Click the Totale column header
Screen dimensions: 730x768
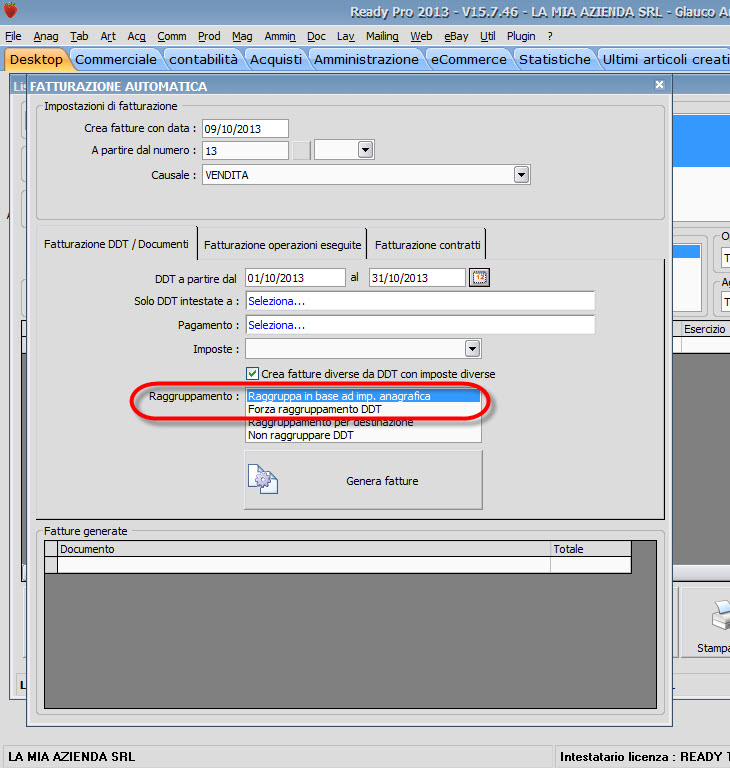coord(591,549)
